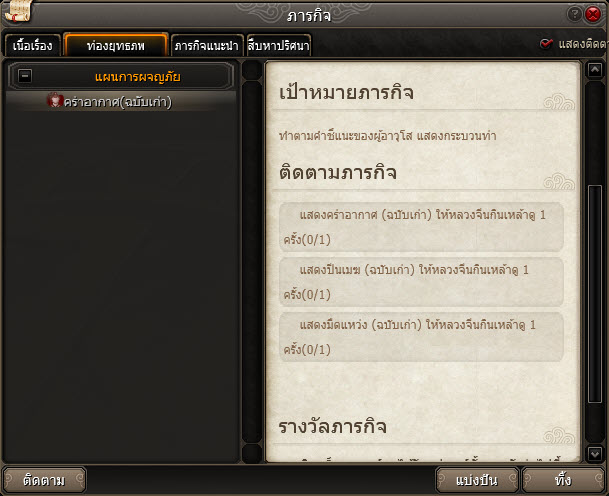This screenshot has height=496, width=609.
Task: Collapse the แผนการผจญภัย category
Action: click(x=25, y=75)
